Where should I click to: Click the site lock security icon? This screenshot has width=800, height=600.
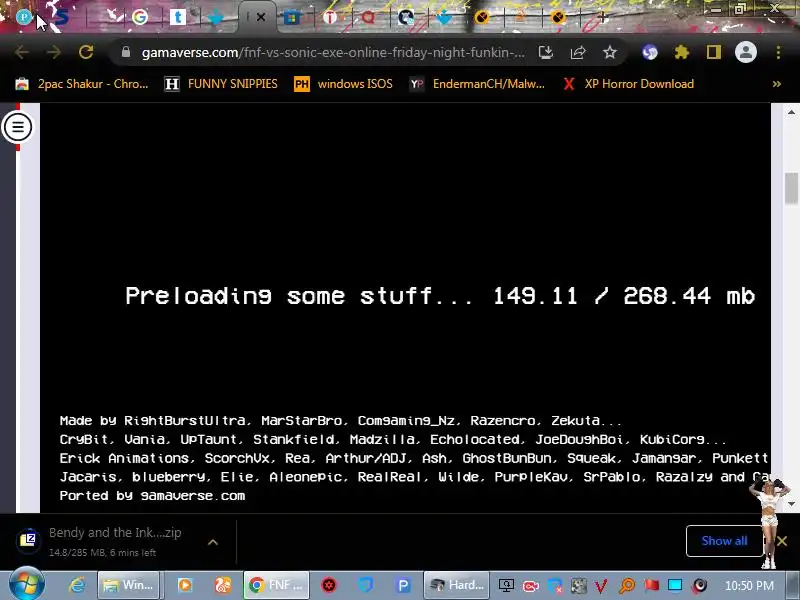pos(126,52)
